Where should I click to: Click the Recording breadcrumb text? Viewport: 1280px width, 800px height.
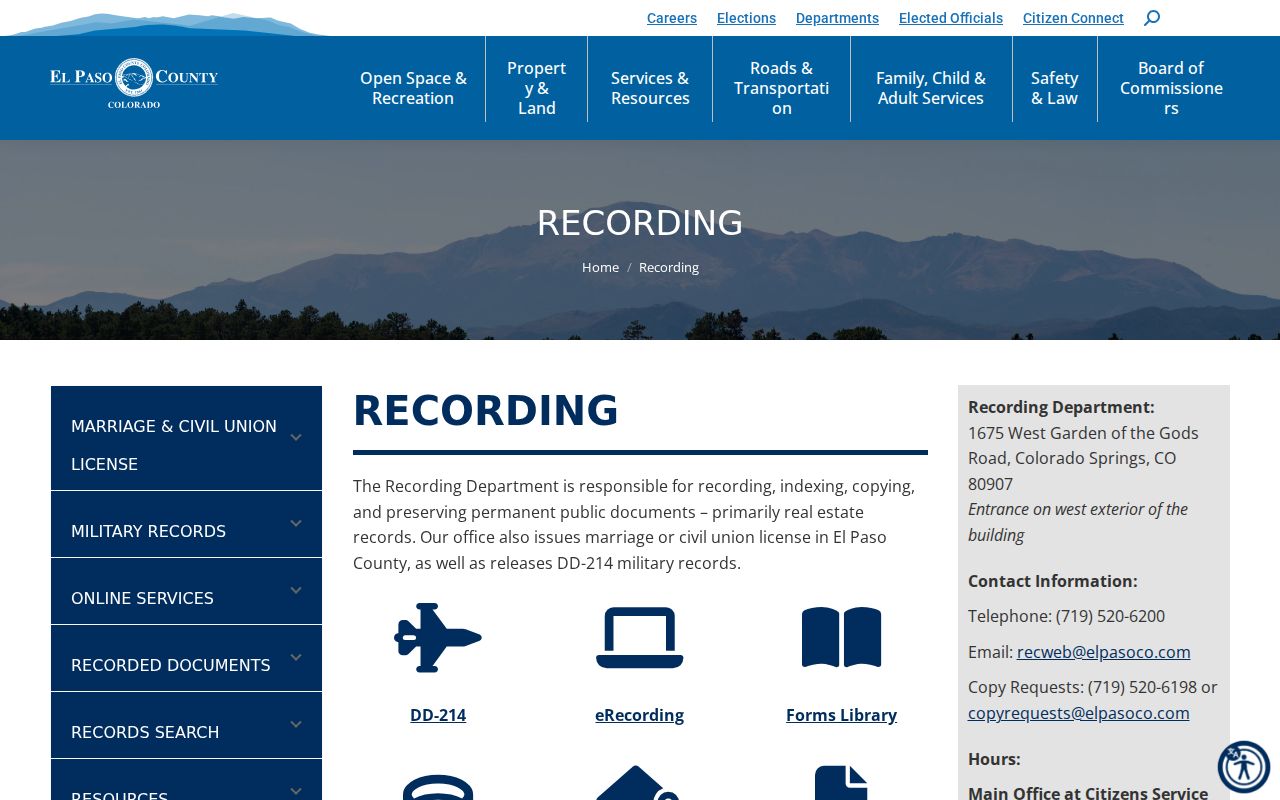[x=669, y=267]
